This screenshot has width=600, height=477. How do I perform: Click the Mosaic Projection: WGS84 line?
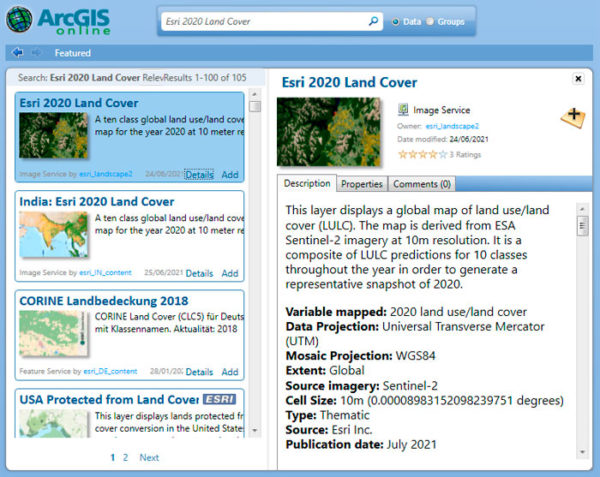click(360, 356)
